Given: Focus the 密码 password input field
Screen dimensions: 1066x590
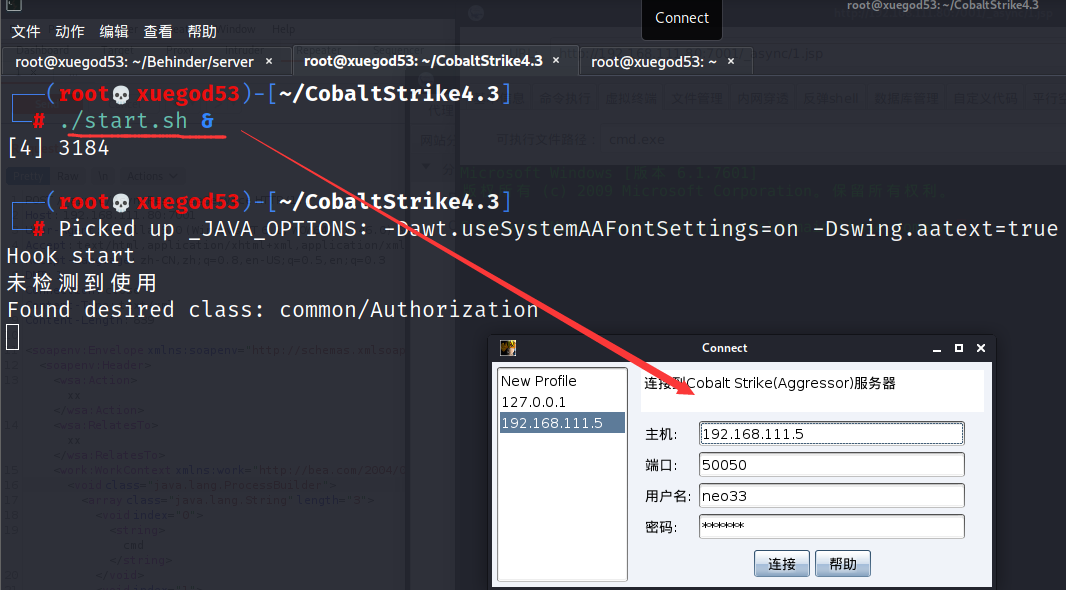Looking at the screenshot, I should pos(831,527).
